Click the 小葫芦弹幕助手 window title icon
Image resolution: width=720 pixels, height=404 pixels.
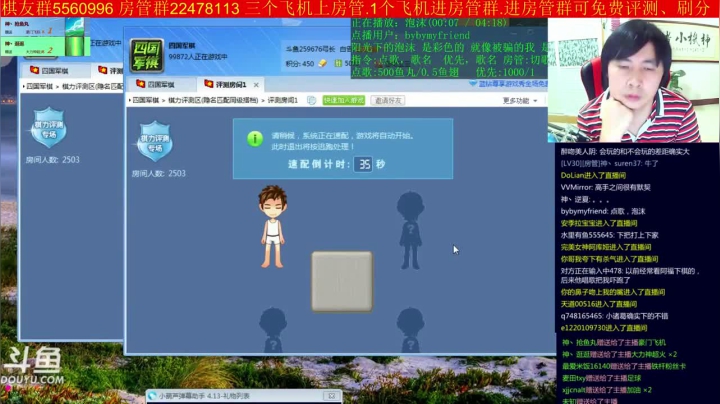click(x=152, y=396)
